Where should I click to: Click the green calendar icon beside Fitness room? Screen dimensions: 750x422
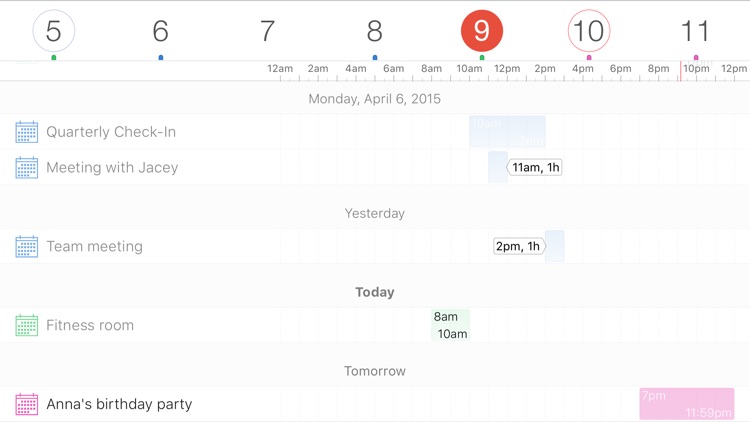27,325
